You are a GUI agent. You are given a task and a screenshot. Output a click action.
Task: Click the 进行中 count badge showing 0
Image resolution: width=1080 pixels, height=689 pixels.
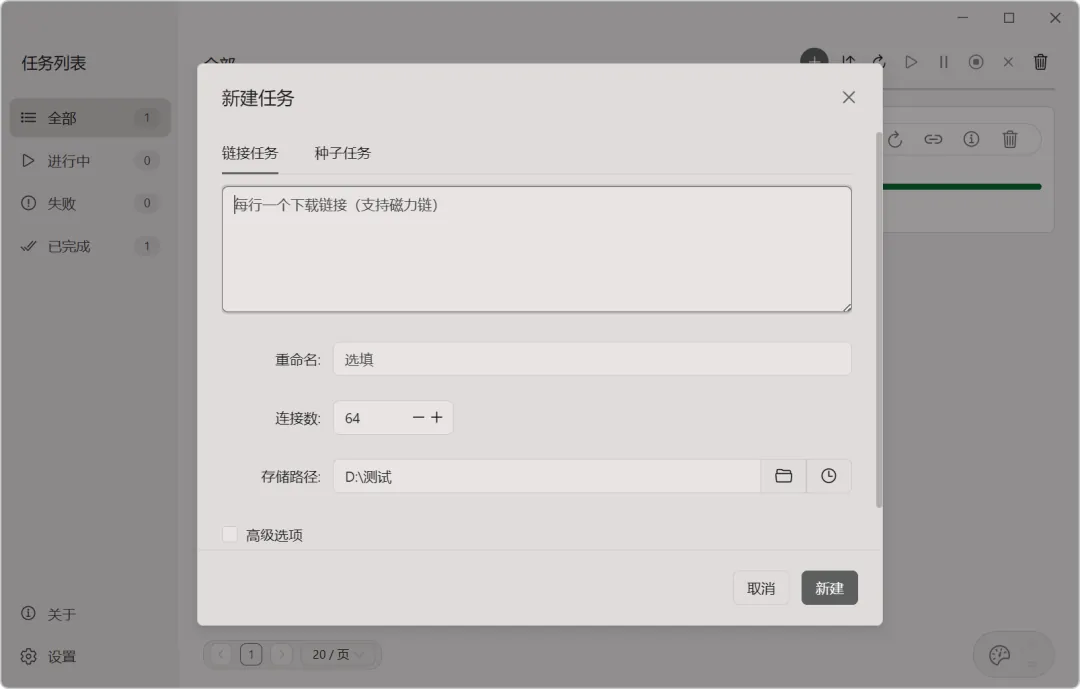coord(147,161)
